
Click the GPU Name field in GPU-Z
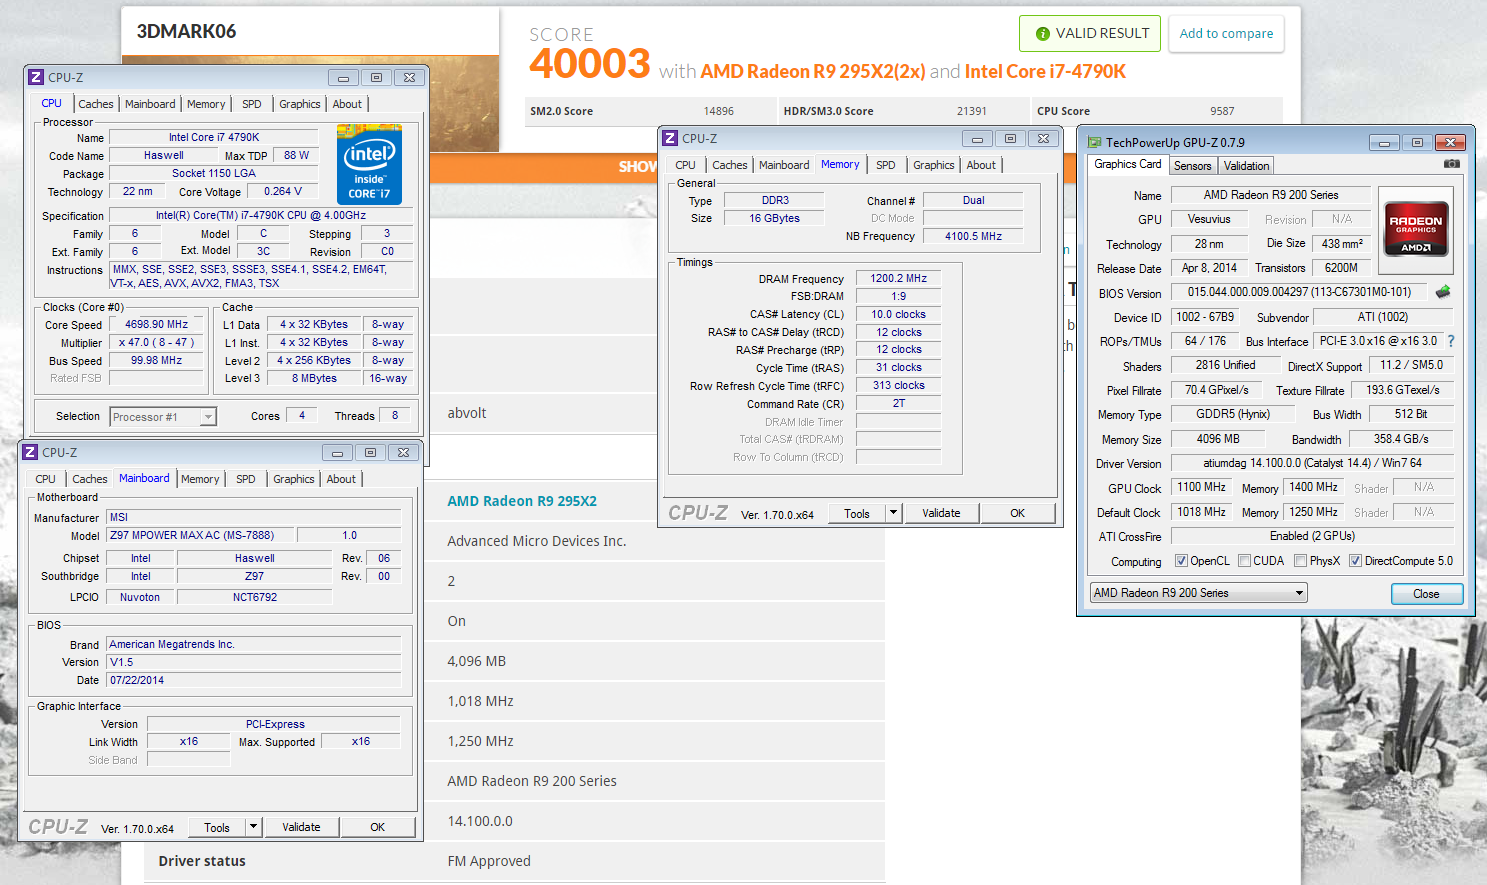1270,195
